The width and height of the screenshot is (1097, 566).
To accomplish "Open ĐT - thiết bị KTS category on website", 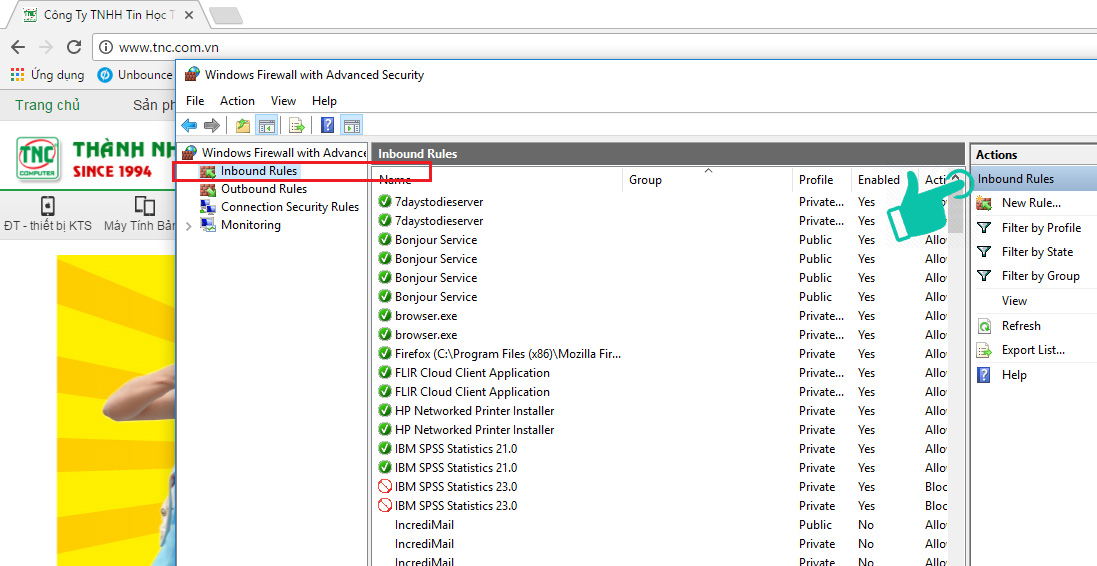I will click(x=48, y=214).
